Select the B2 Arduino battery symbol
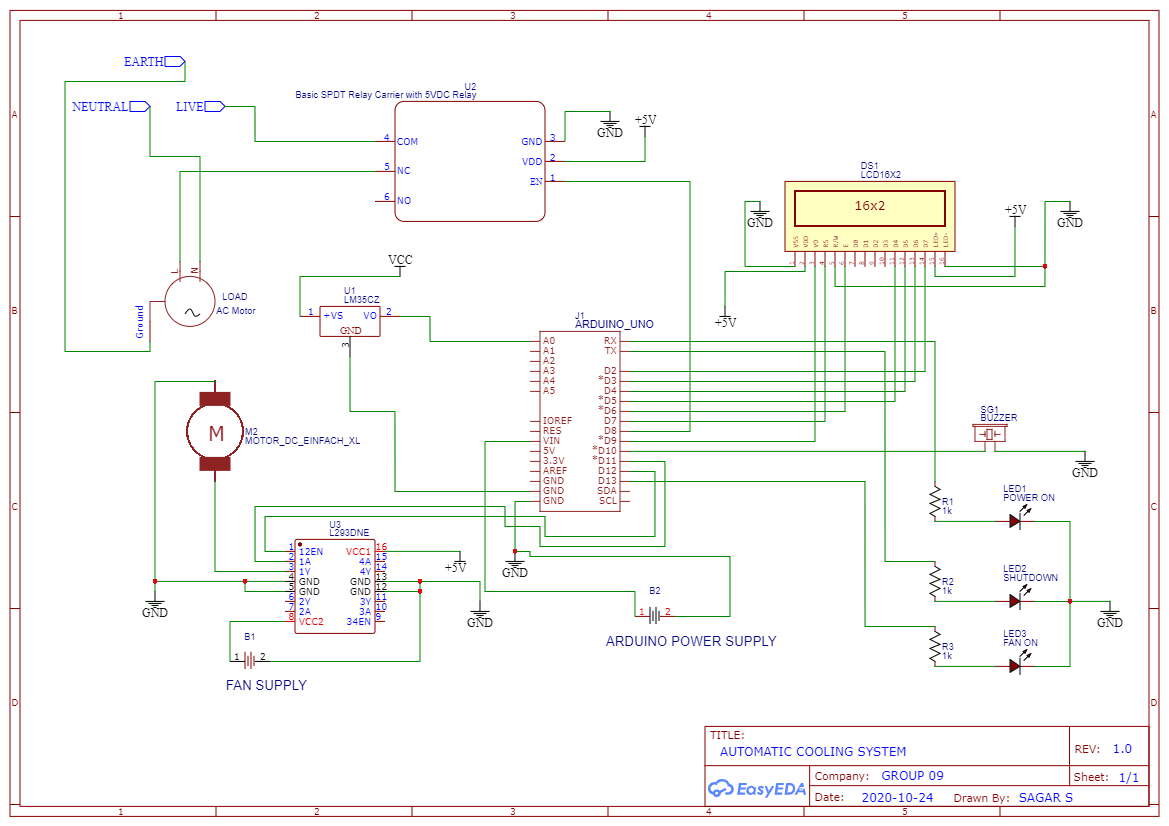Image resolution: width=1169 pixels, height=826 pixels. (x=653, y=613)
